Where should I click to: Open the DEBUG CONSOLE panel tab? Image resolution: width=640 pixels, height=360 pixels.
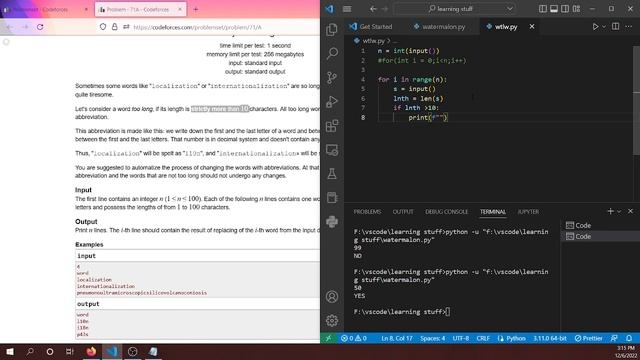(447, 211)
